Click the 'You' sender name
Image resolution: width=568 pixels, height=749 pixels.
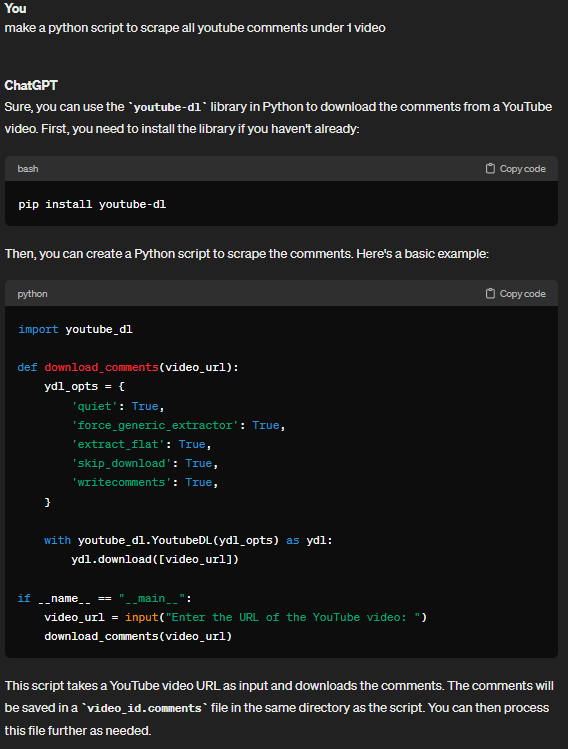(x=15, y=8)
